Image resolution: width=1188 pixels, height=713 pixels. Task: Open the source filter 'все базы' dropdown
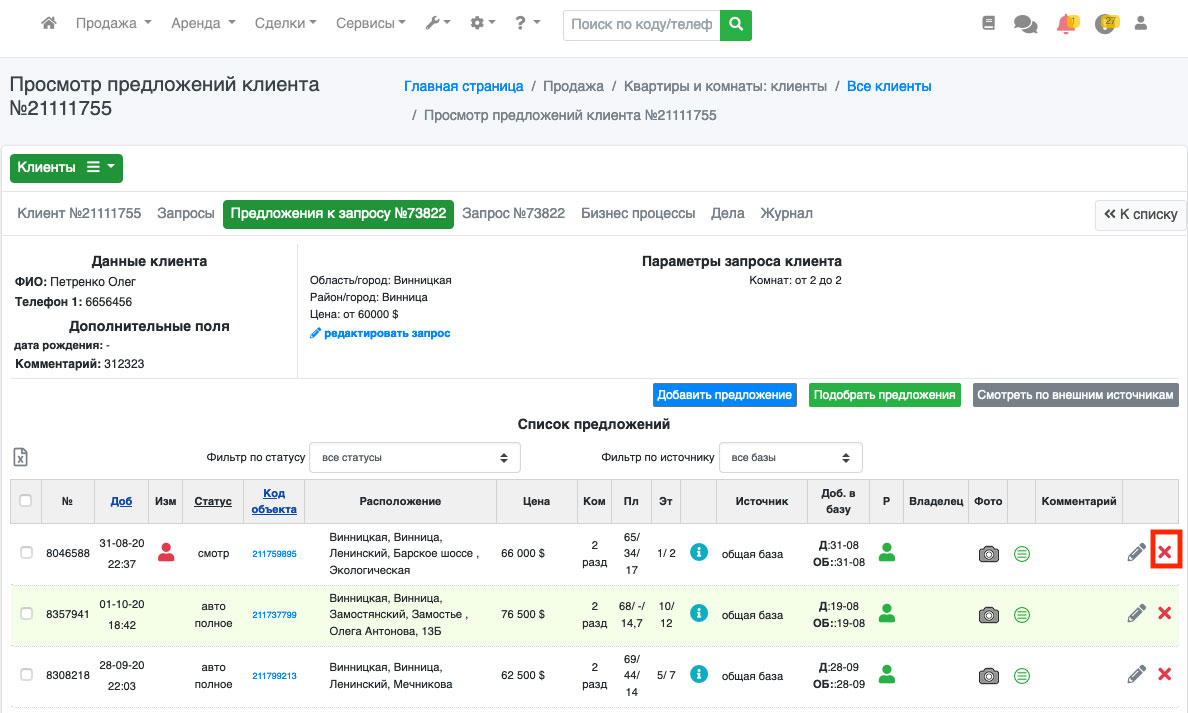pos(790,458)
